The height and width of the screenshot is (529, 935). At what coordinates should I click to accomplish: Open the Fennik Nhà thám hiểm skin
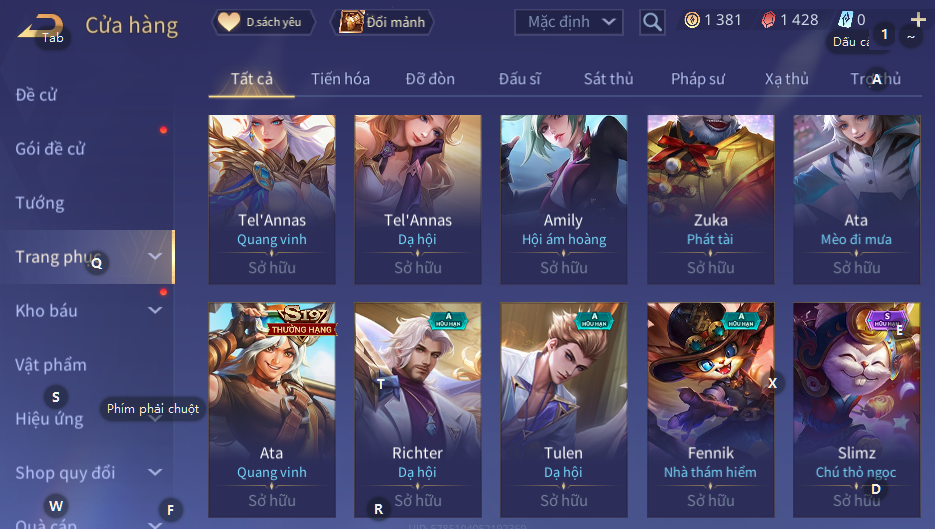tap(710, 410)
